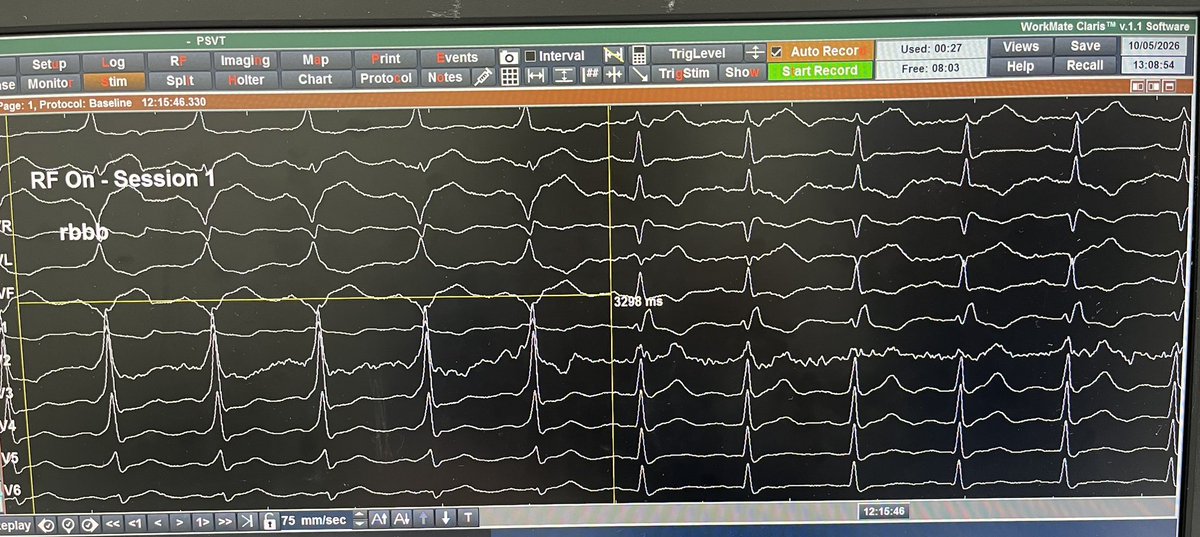Open the Setup menu button
1200x537 pixels.
click(49, 63)
